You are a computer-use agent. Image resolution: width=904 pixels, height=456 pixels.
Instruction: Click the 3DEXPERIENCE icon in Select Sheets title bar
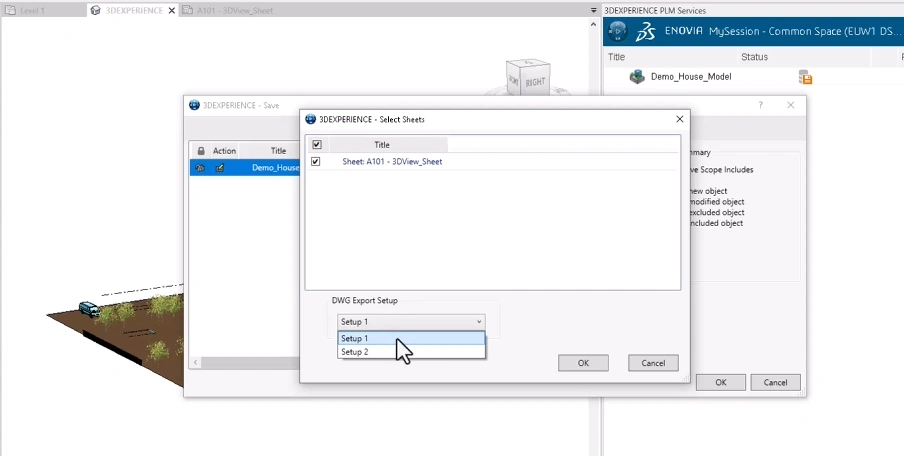point(311,119)
